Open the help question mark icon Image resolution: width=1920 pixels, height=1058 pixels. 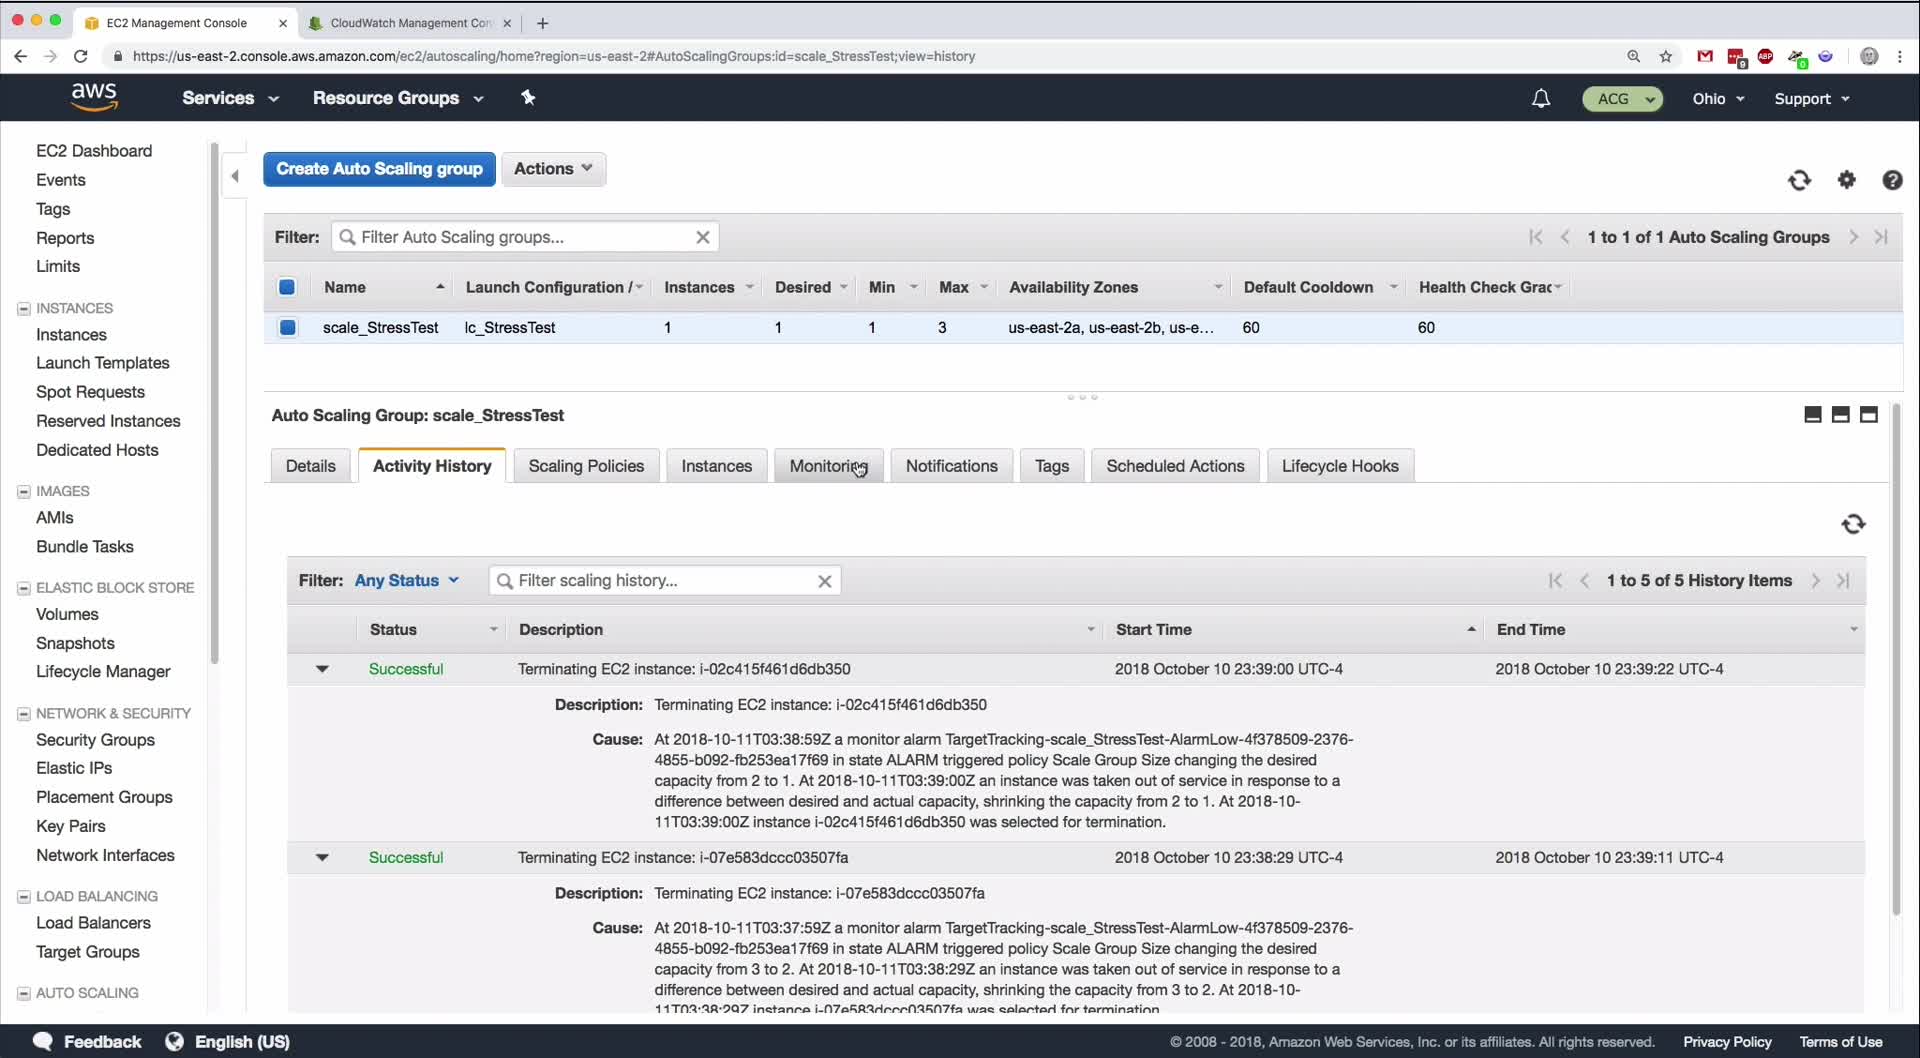pos(1892,180)
